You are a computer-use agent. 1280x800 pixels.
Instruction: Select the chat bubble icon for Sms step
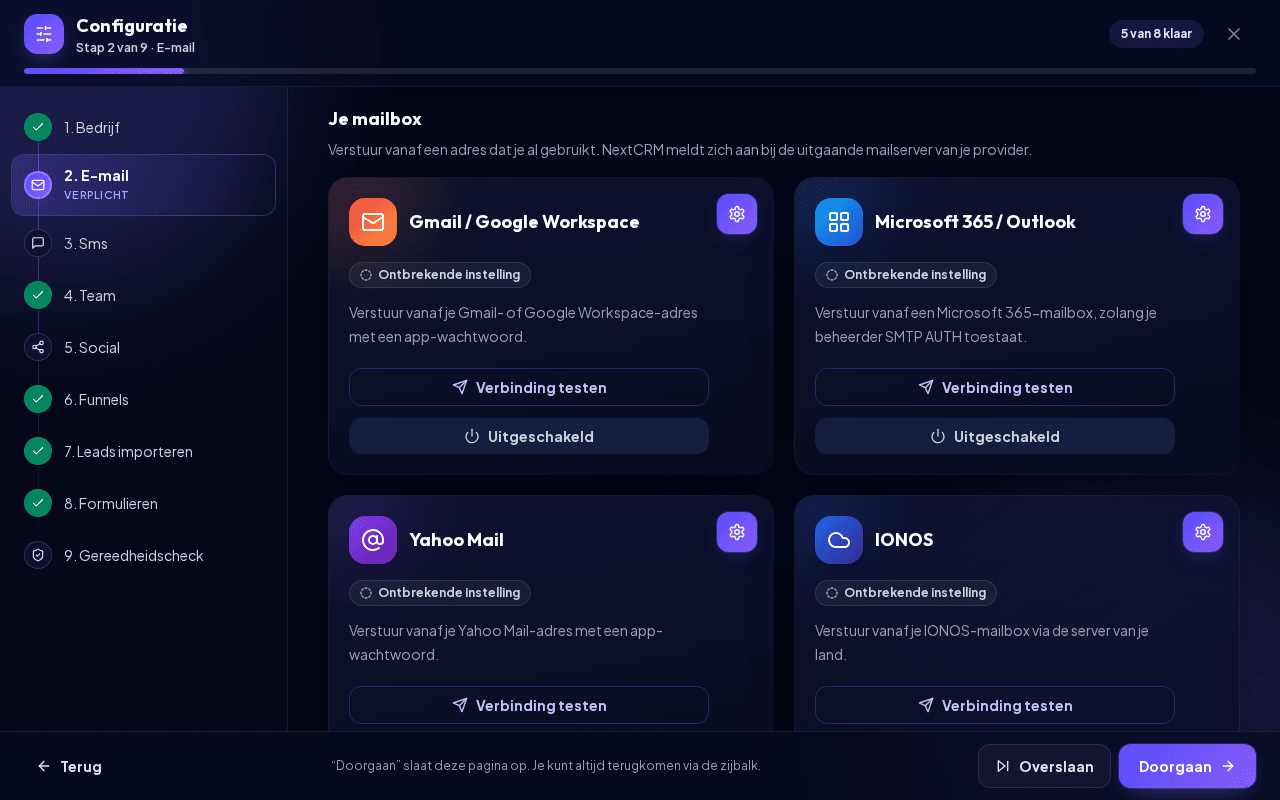click(x=38, y=243)
